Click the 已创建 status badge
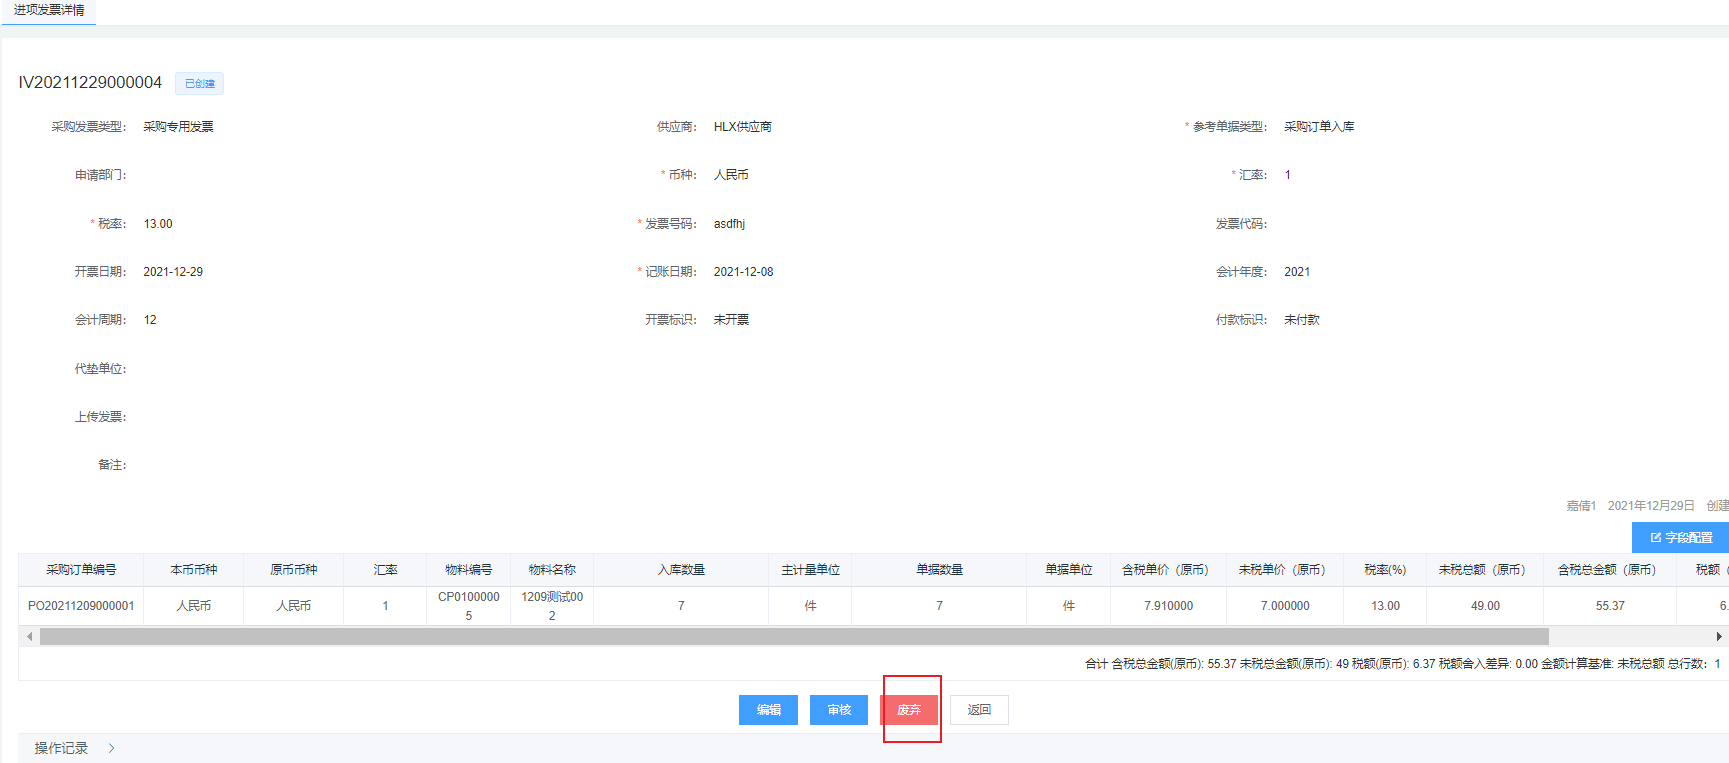The image size is (1729, 763). tap(199, 84)
